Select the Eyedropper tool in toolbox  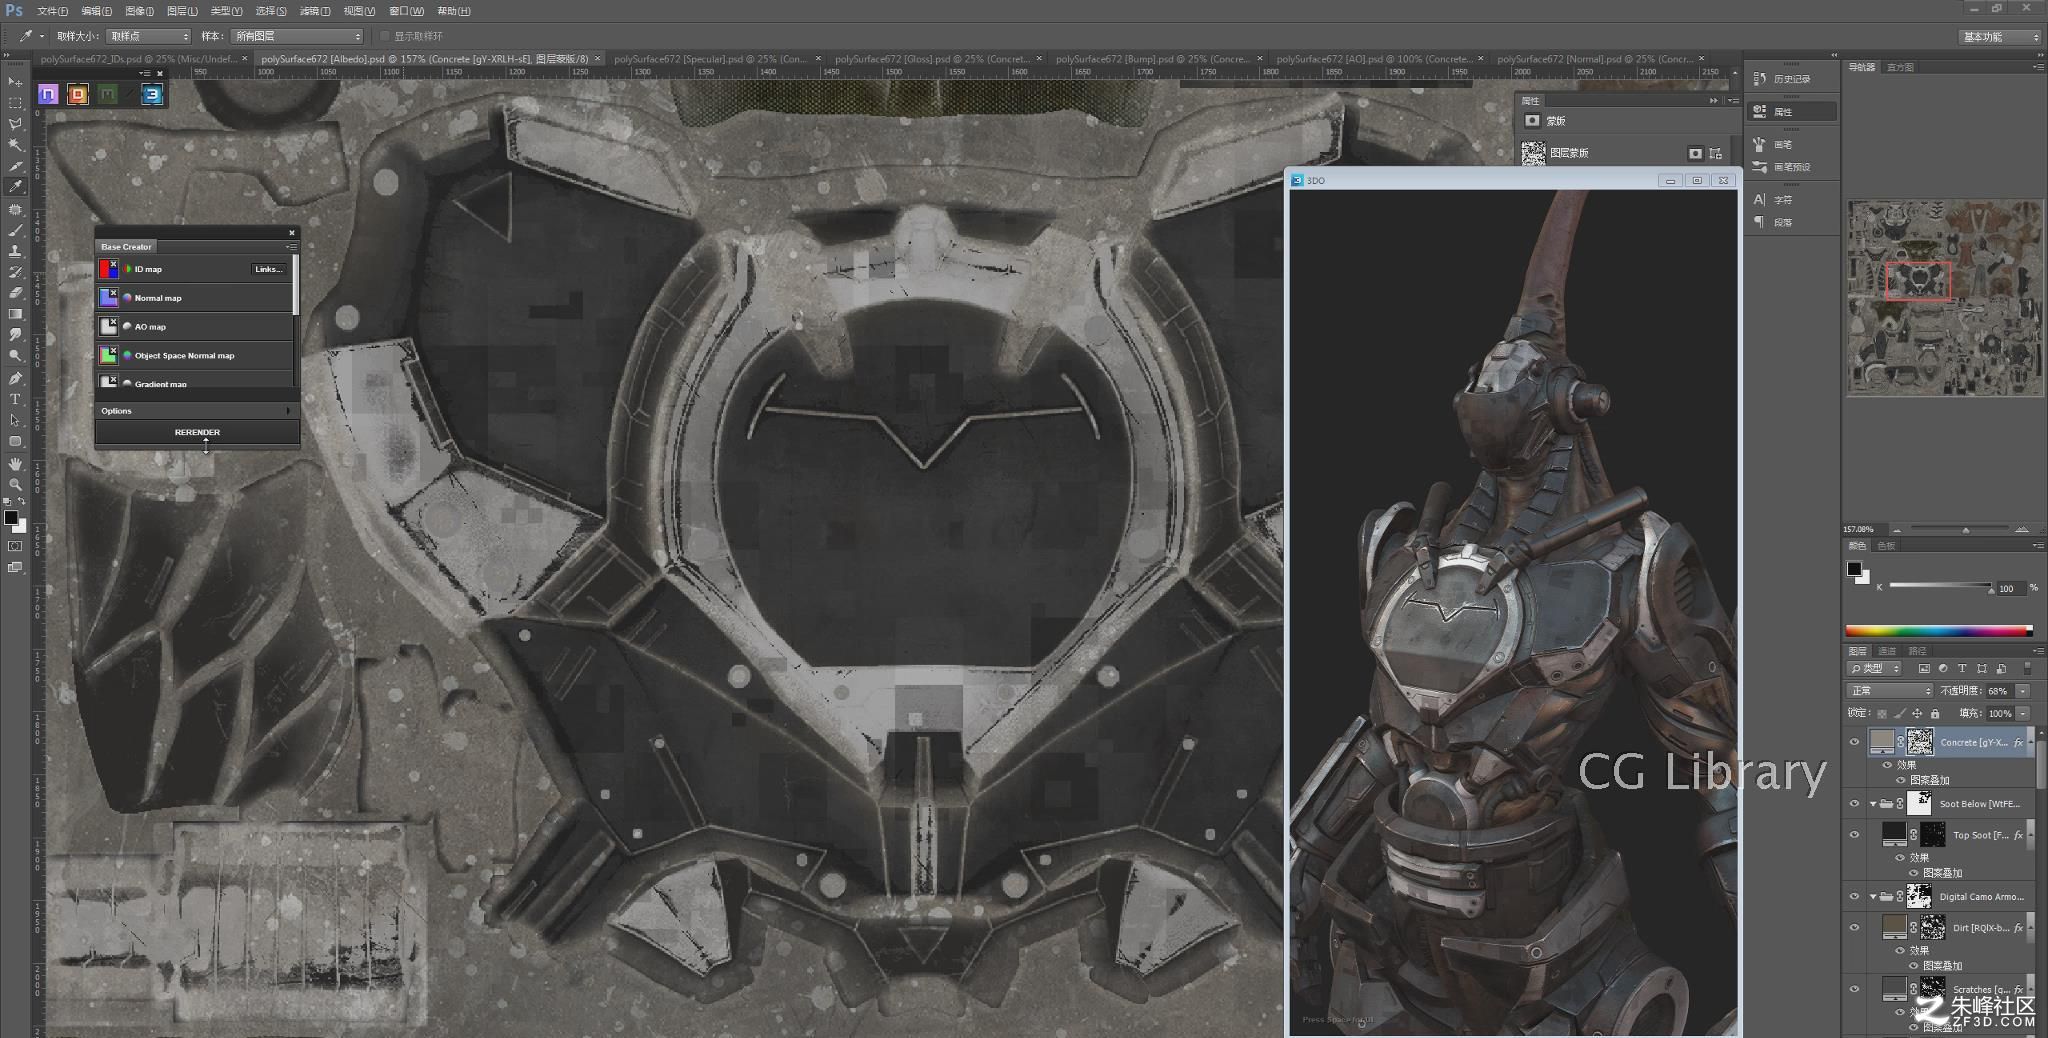click(x=15, y=187)
